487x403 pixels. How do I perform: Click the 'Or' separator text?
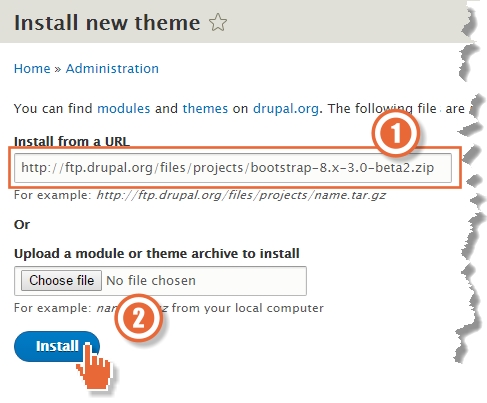pos(22,225)
